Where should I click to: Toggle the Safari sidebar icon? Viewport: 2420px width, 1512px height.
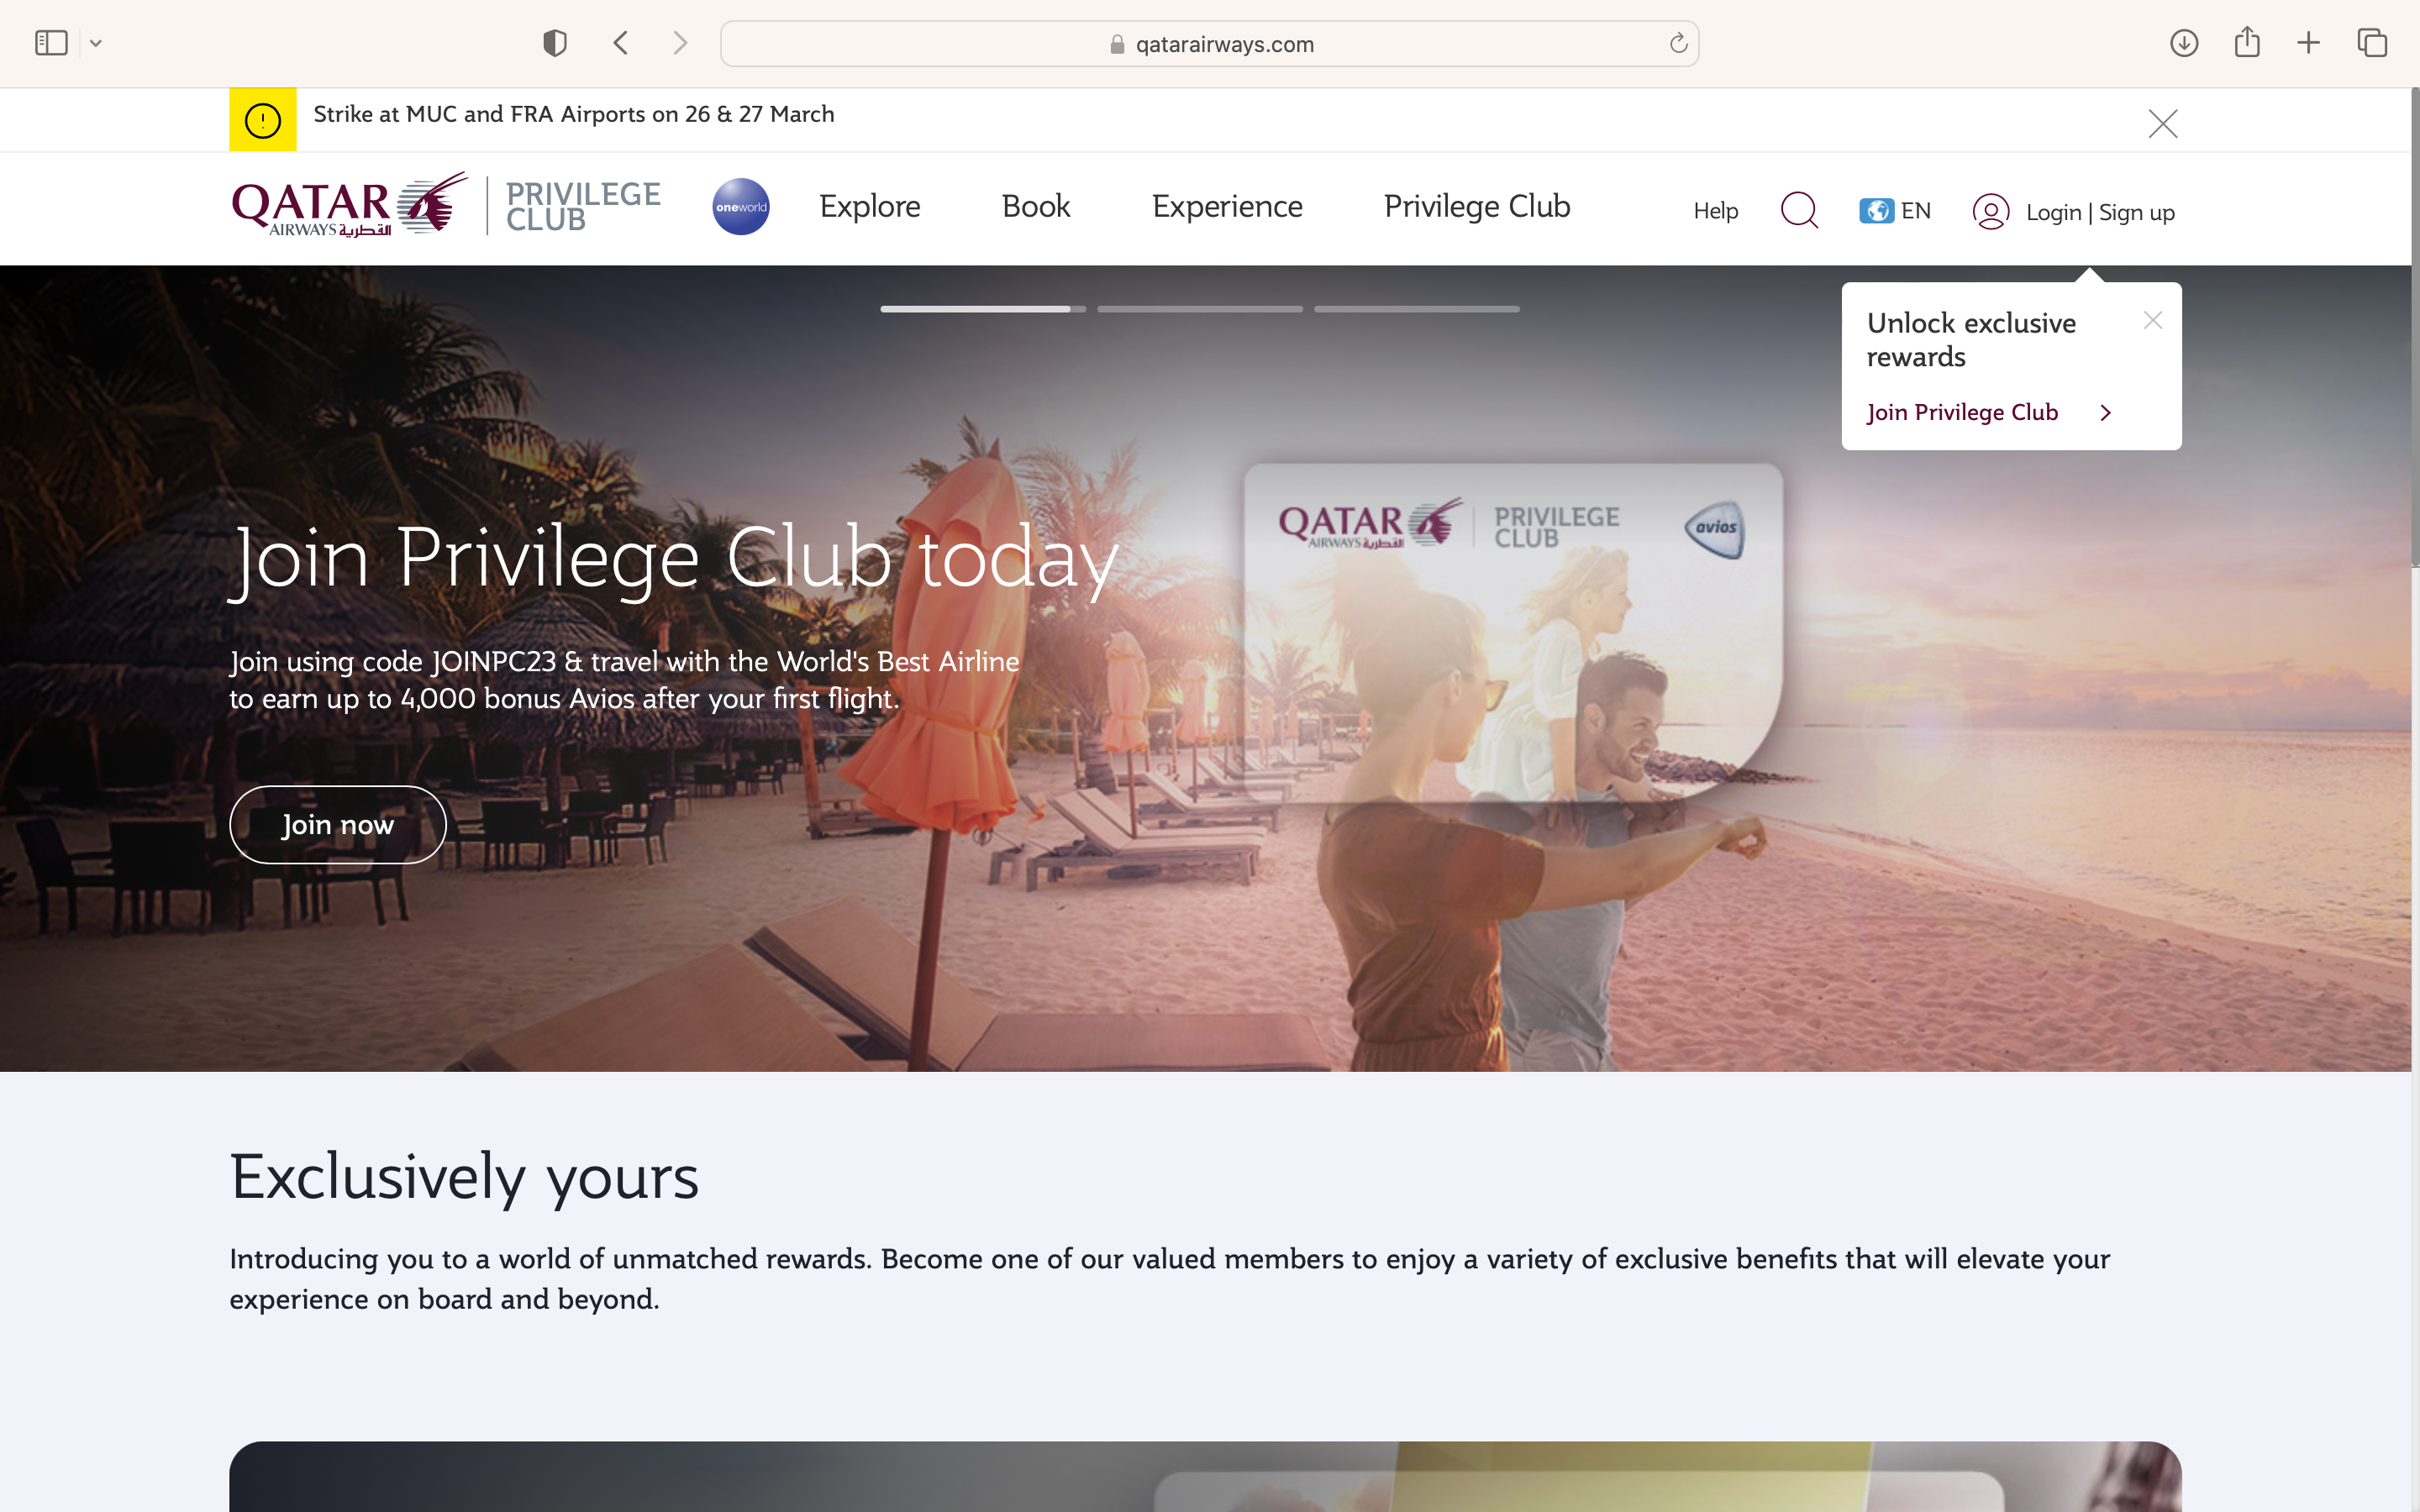tap(51, 43)
